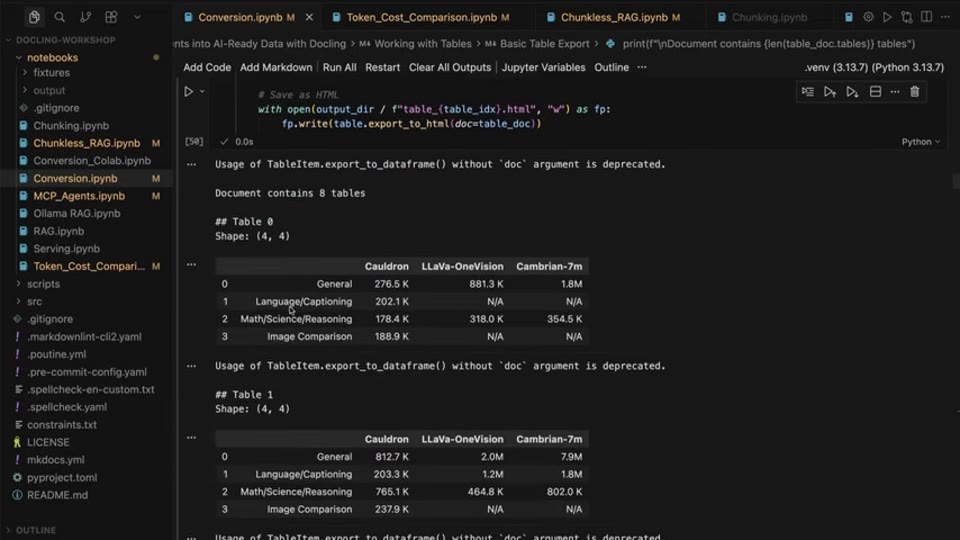Click the "Document contains 8 tables" output text
The height and width of the screenshot is (540, 960).
[290, 193]
